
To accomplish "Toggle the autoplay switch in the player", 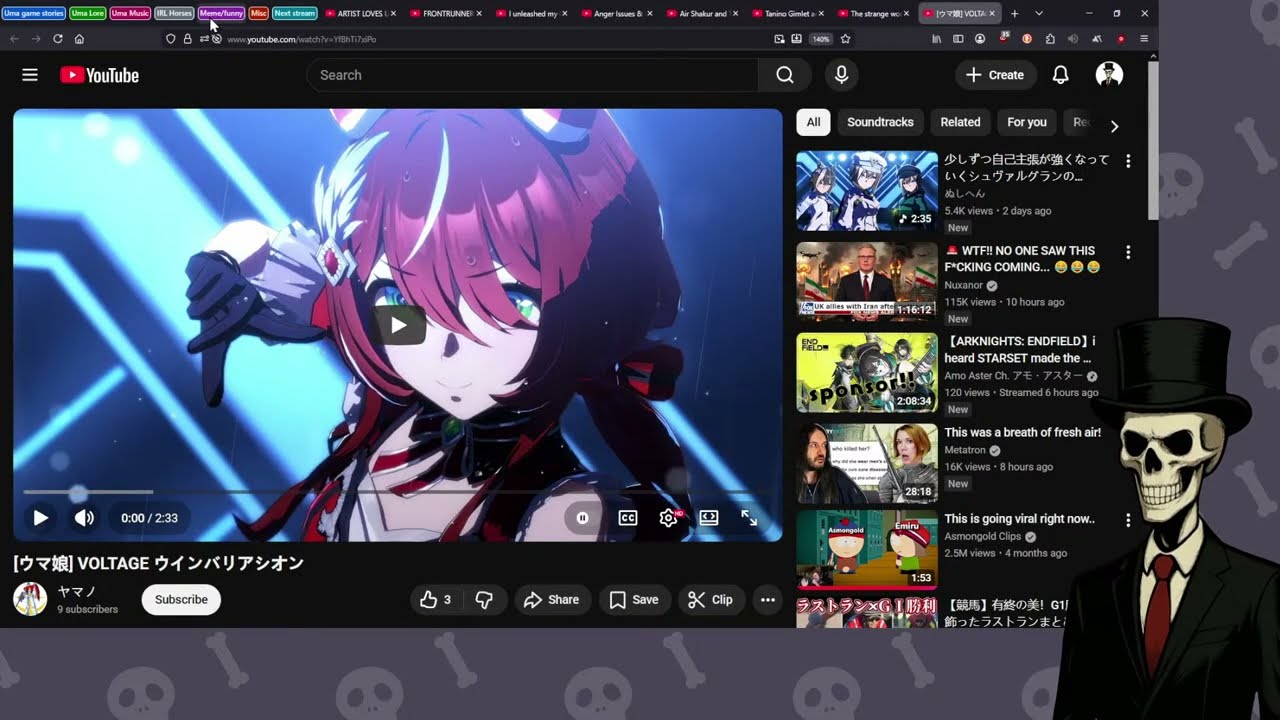I will point(582,518).
